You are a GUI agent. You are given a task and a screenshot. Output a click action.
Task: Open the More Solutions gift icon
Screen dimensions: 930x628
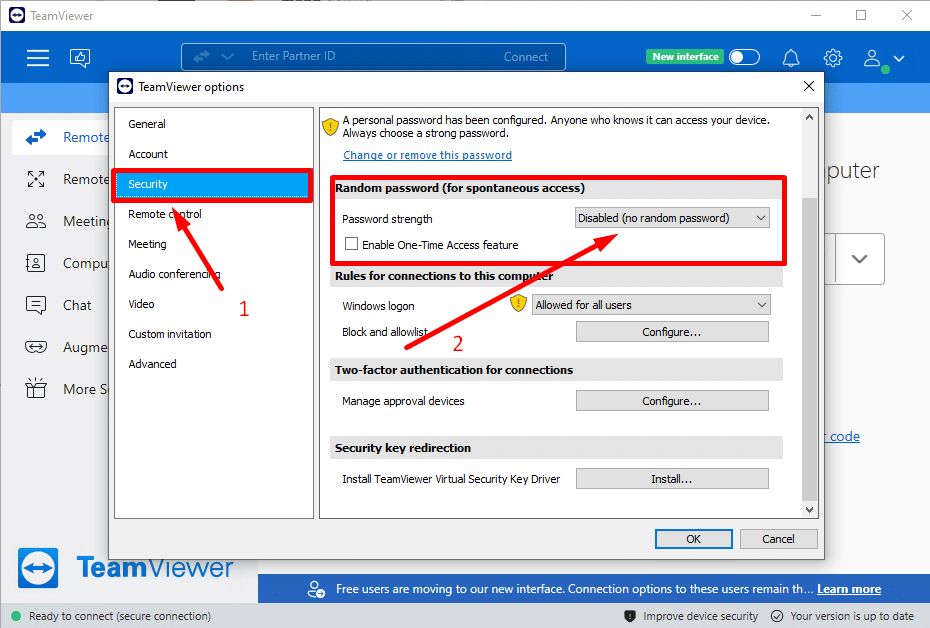click(x=36, y=388)
